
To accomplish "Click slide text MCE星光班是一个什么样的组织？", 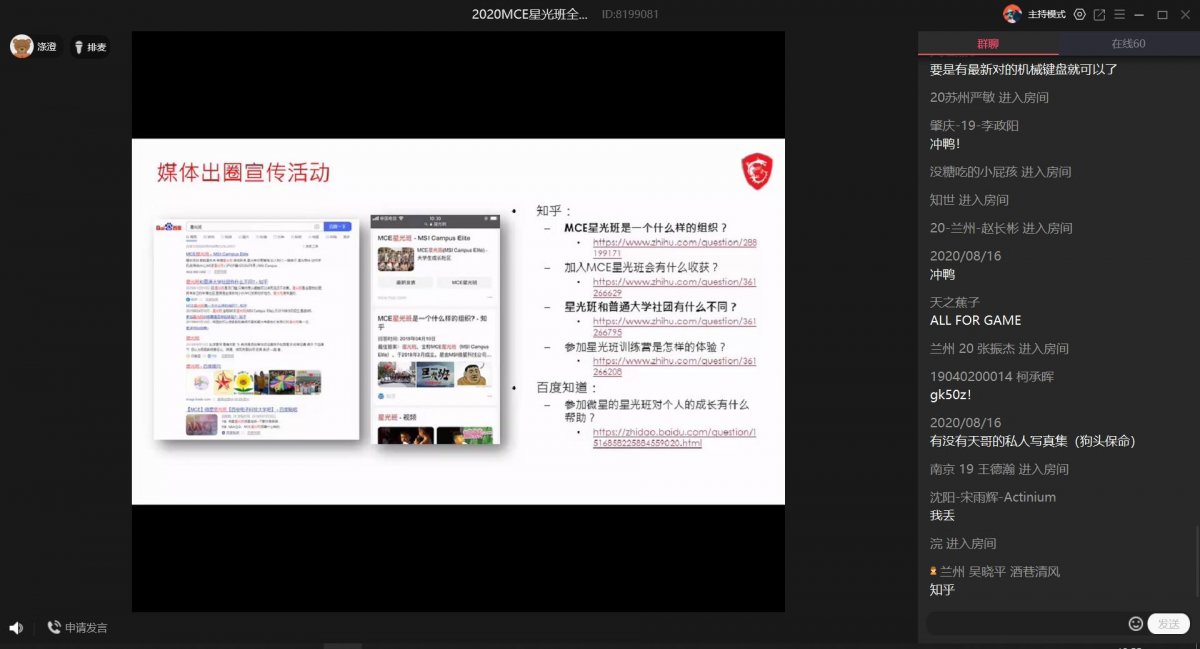I will (646, 228).
